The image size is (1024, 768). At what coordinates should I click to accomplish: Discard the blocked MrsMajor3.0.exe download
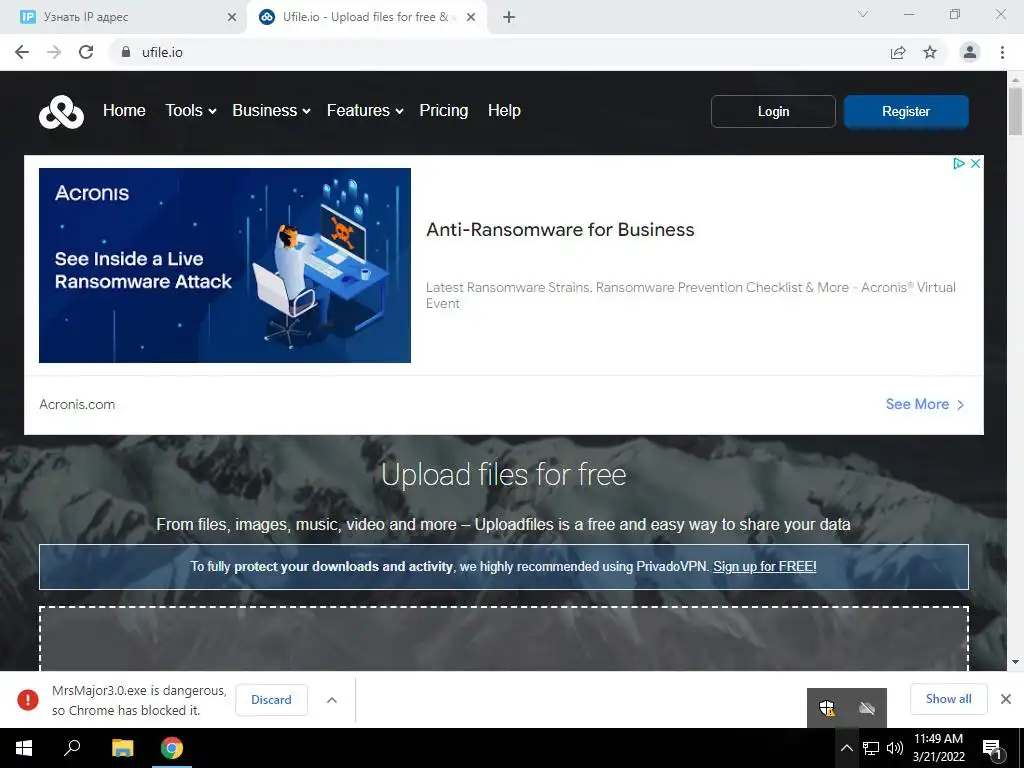click(271, 700)
